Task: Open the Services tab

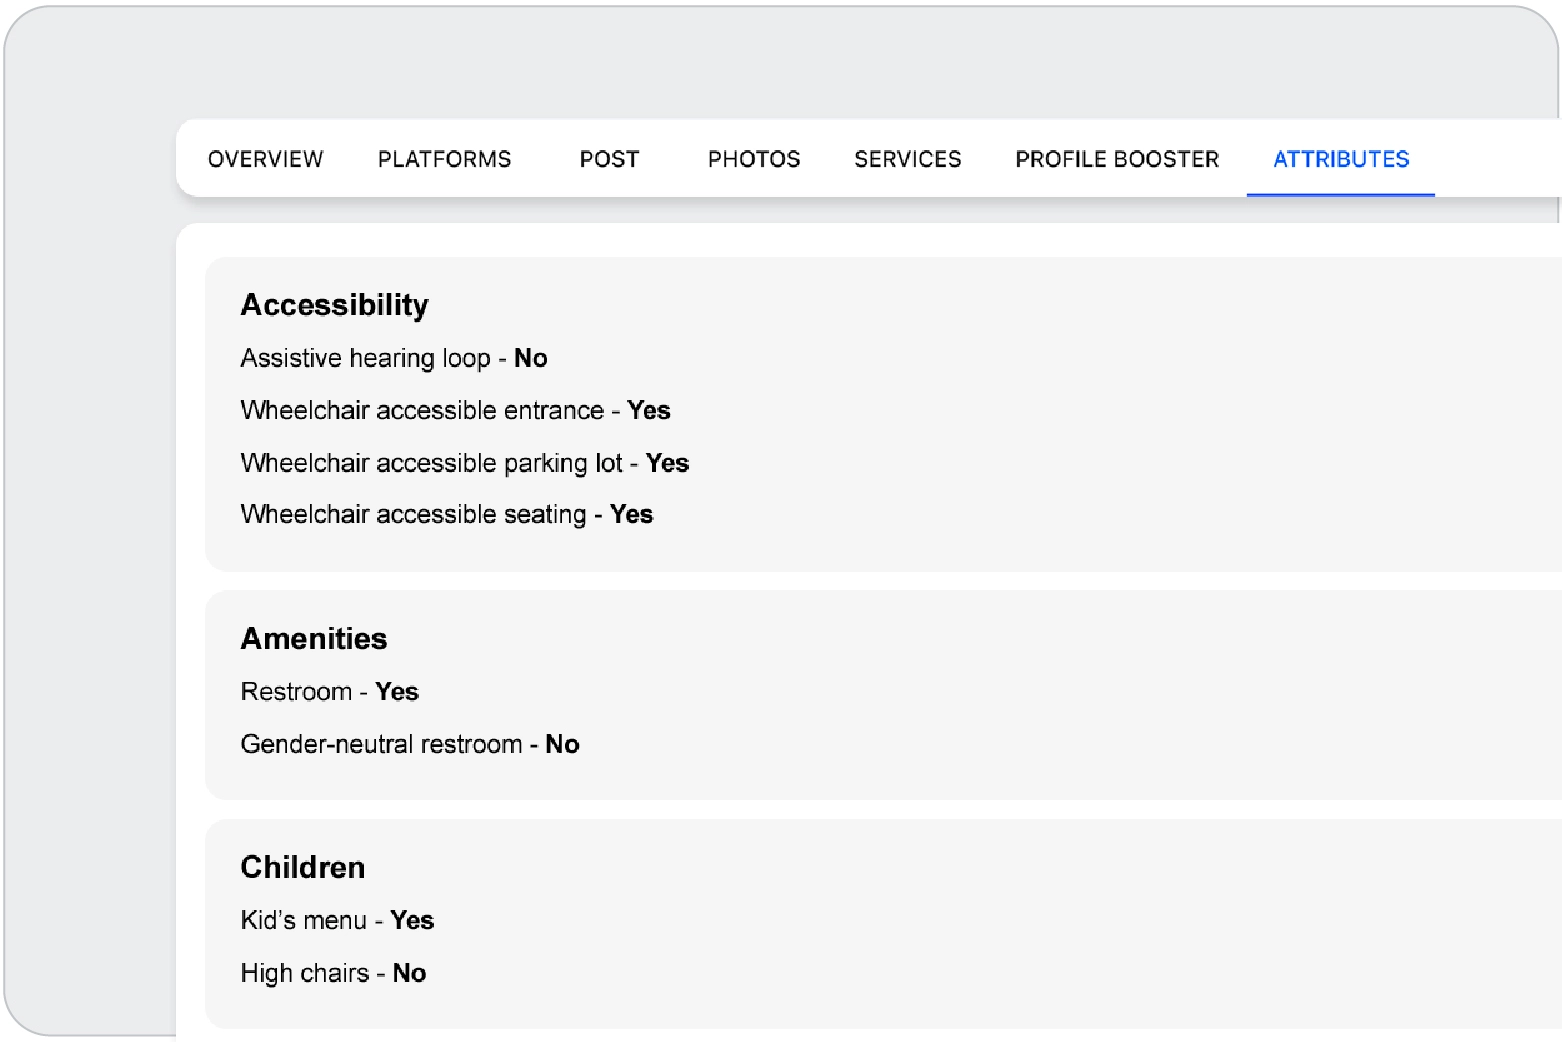Action: (907, 159)
